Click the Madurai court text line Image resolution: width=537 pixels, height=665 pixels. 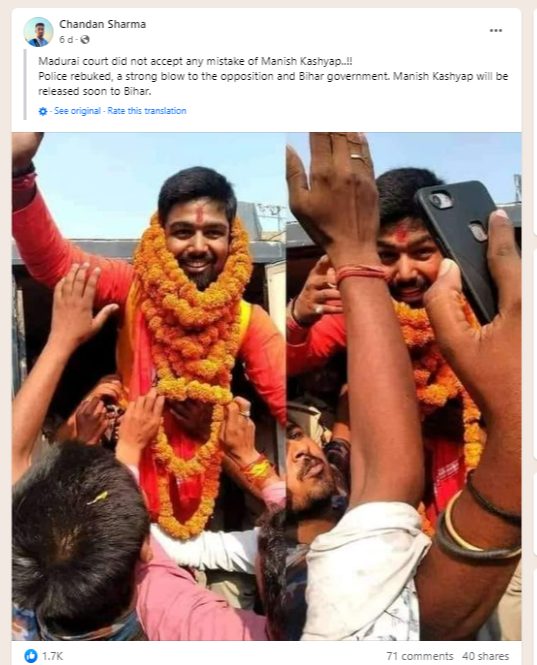click(x=195, y=61)
